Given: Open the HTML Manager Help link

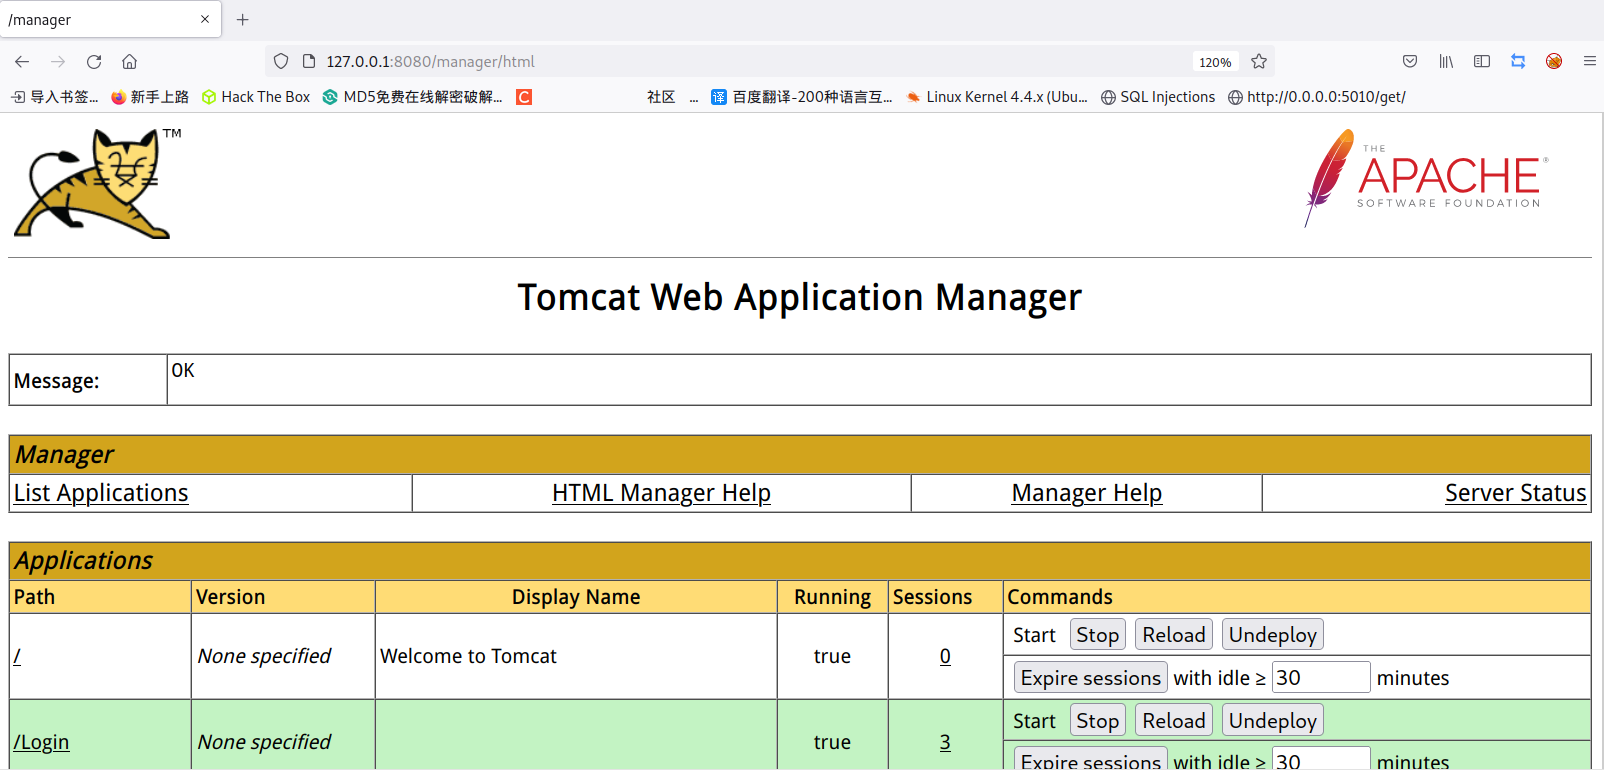Looking at the screenshot, I should tap(661, 493).
